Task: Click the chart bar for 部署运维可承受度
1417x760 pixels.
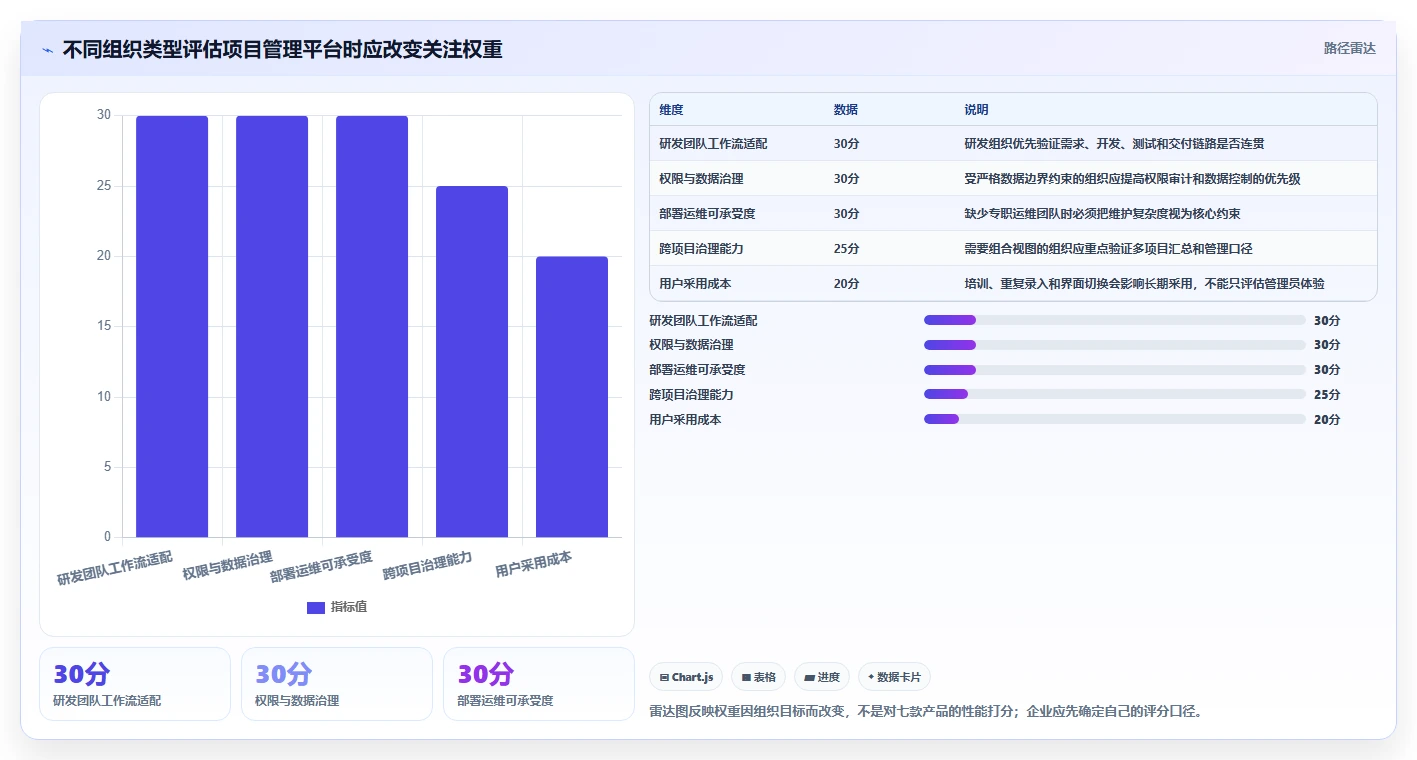Action: (x=372, y=327)
